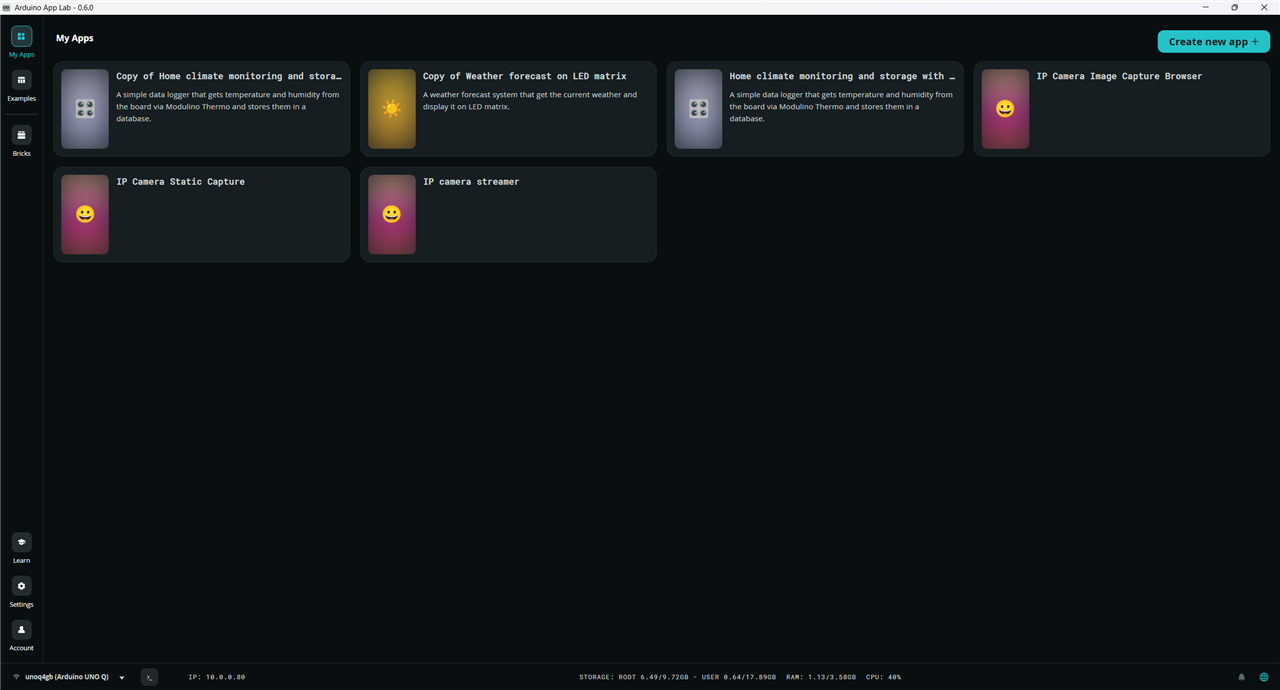Click smiley thumbnail of IP Camera Static Capture
The height and width of the screenshot is (690, 1280).
click(x=85, y=214)
